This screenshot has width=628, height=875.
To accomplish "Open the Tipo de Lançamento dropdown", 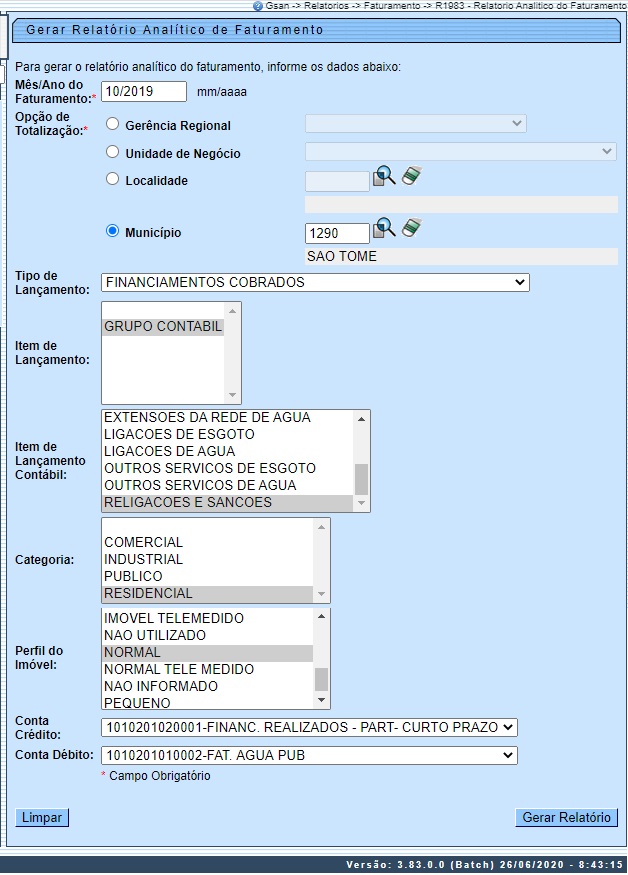I will pos(315,283).
